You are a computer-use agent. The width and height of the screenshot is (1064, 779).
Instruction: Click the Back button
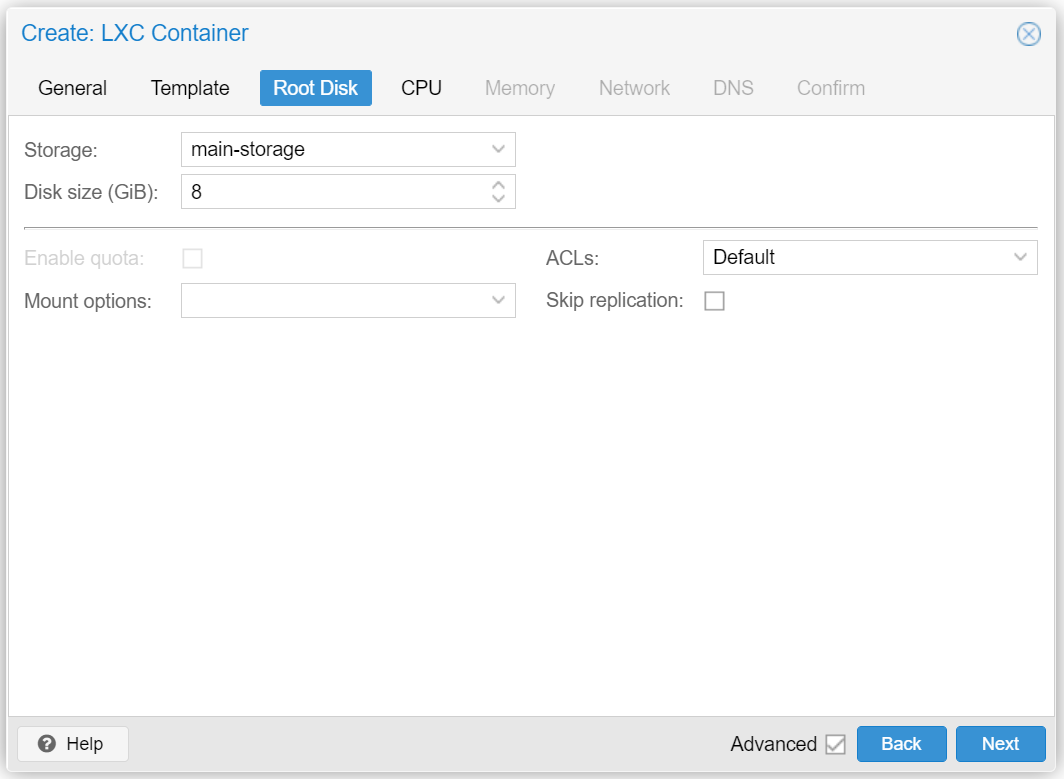tap(901, 744)
